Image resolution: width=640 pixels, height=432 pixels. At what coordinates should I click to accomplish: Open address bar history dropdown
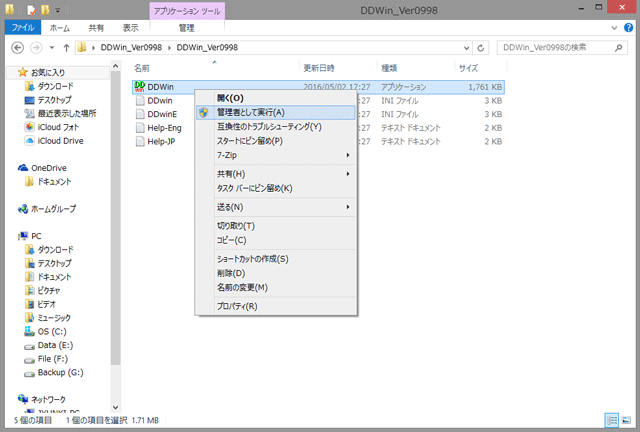(x=467, y=48)
